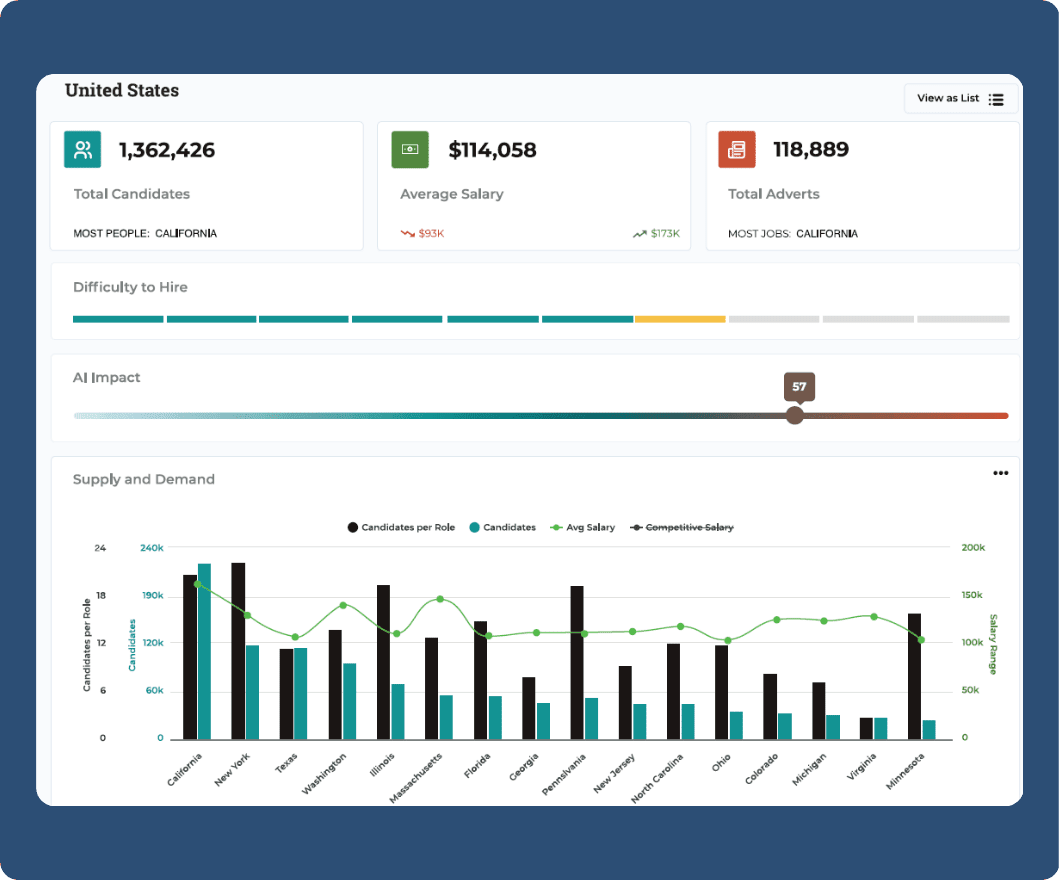Enable the Competitive Salary legend series
Image resolution: width=1060 pixels, height=880 pixels.
pos(681,527)
